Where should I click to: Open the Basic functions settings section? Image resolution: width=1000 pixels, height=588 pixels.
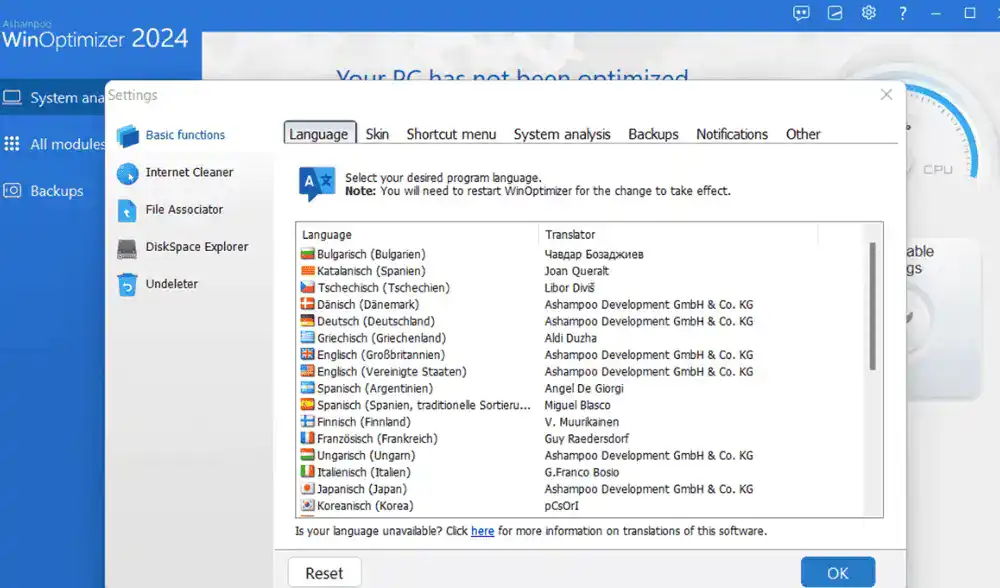point(185,135)
